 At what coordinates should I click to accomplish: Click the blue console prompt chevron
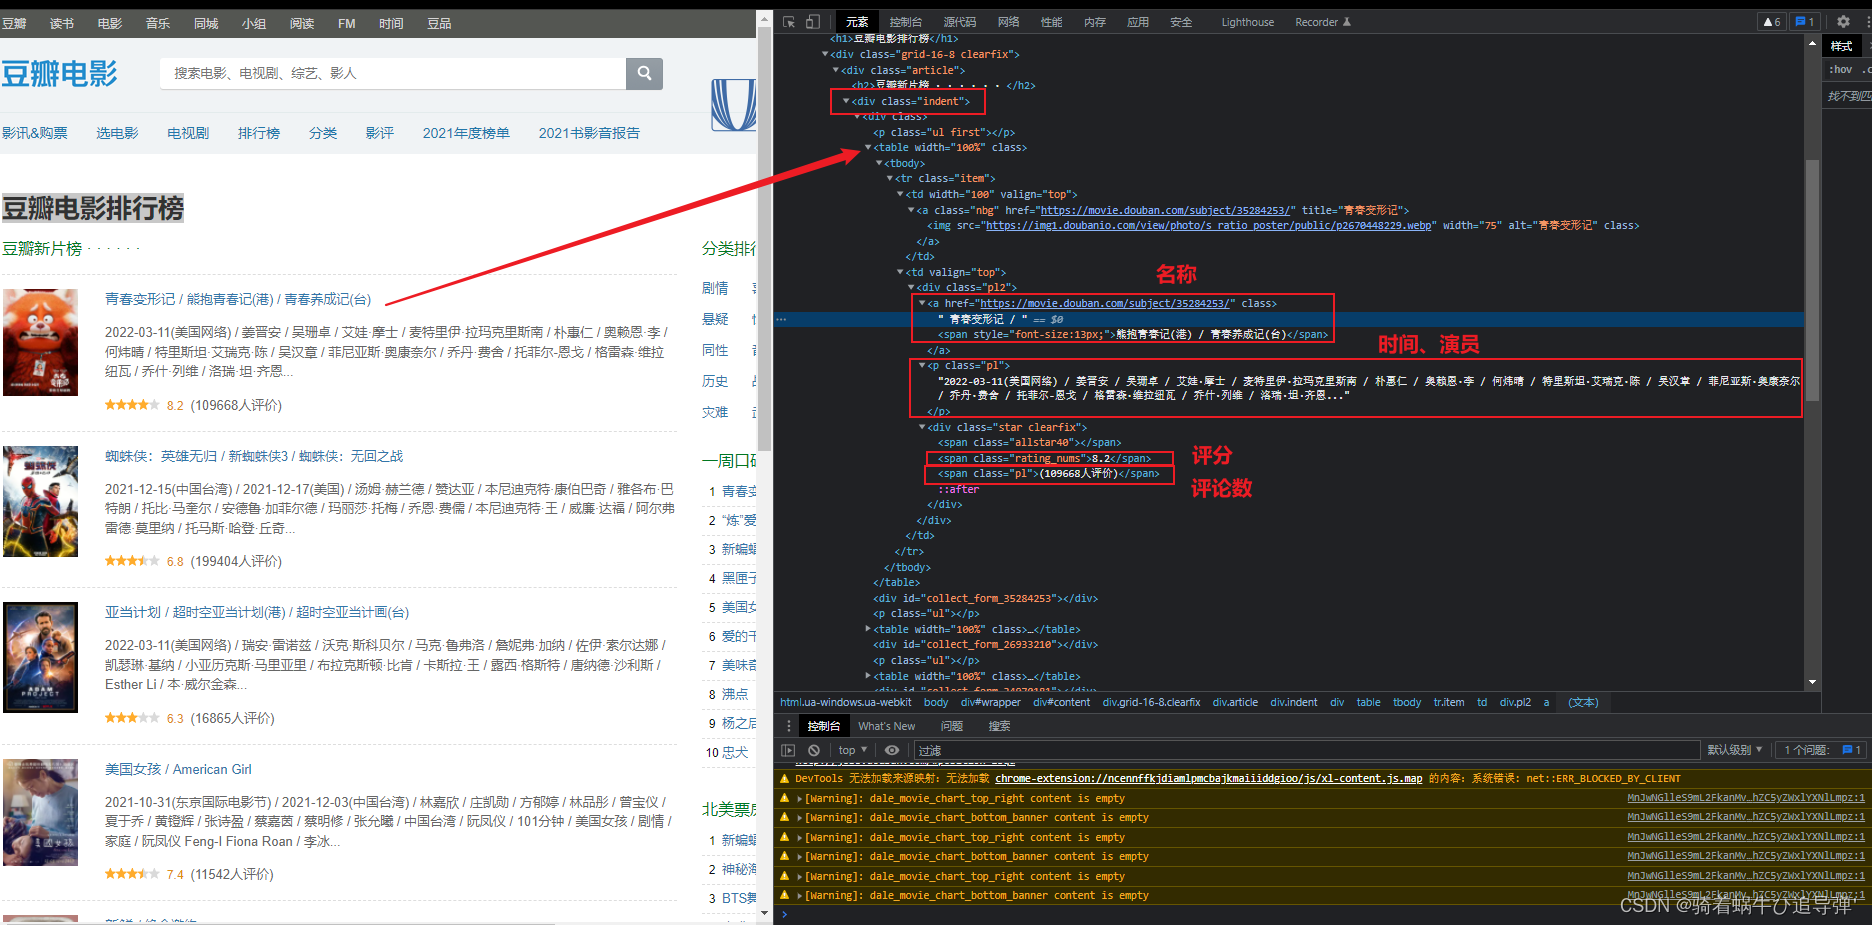785,913
